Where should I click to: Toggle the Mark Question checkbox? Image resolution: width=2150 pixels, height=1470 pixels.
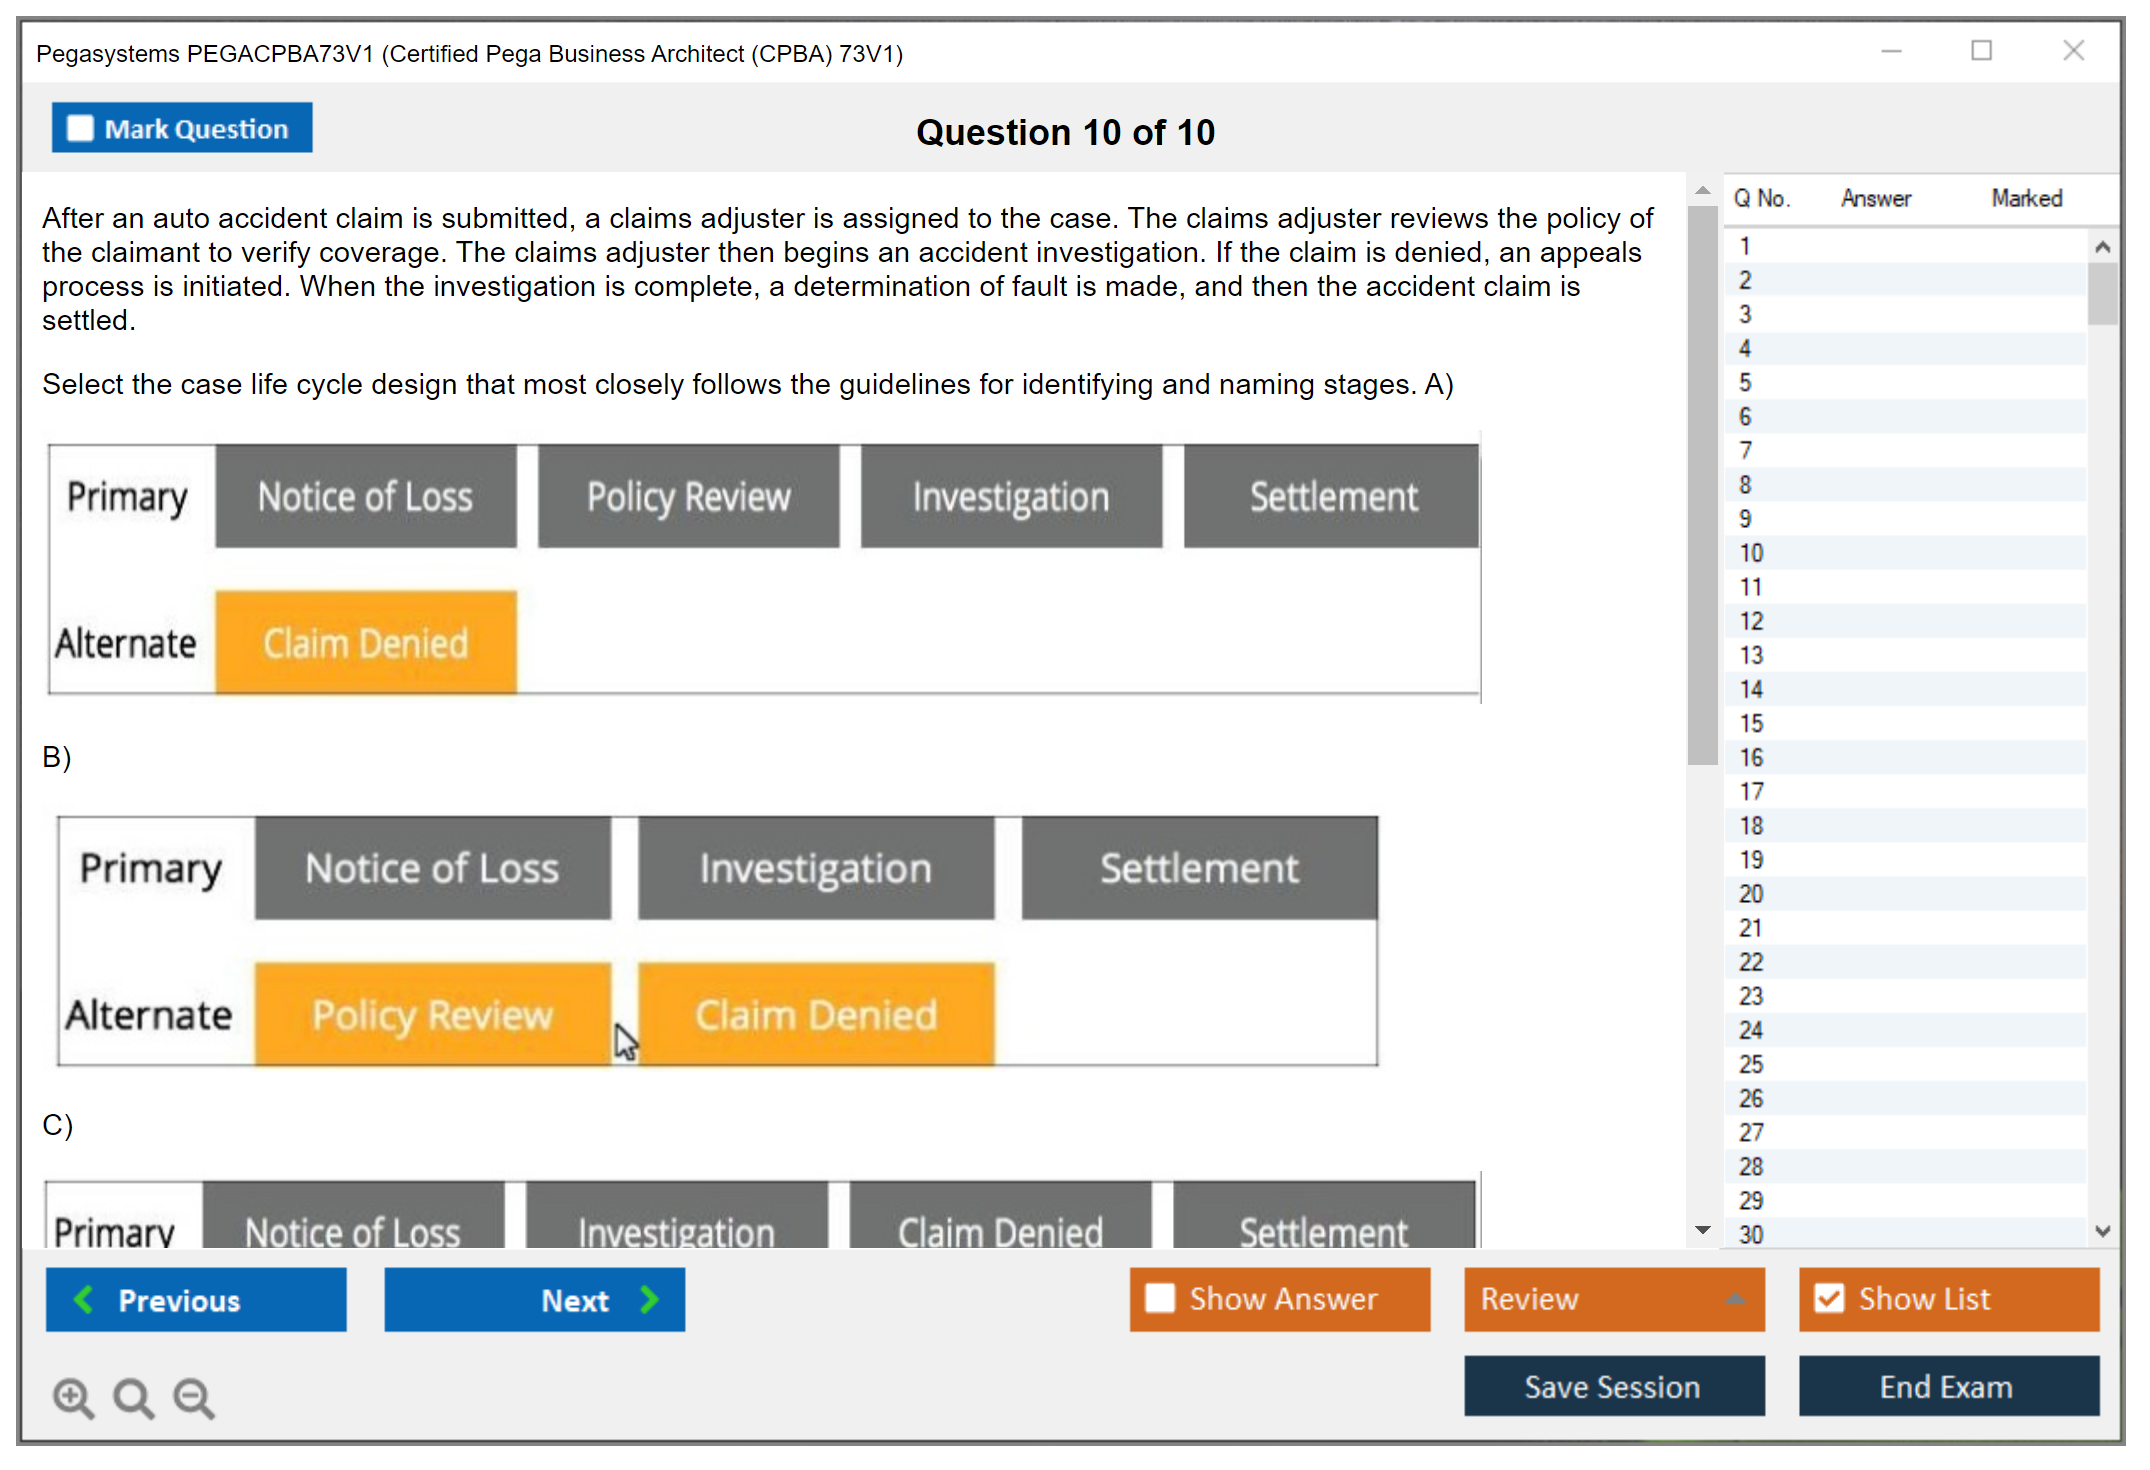pyautogui.click(x=80, y=129)
